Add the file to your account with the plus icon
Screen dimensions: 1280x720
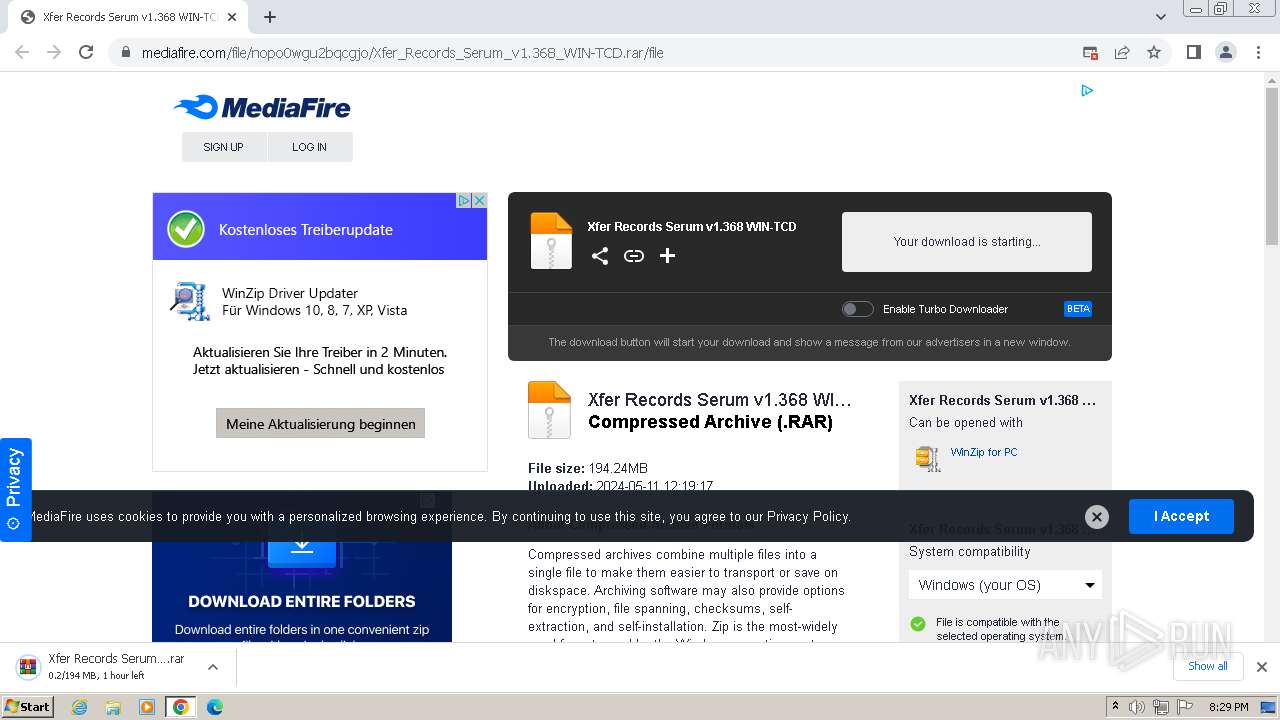click(668, 256)
